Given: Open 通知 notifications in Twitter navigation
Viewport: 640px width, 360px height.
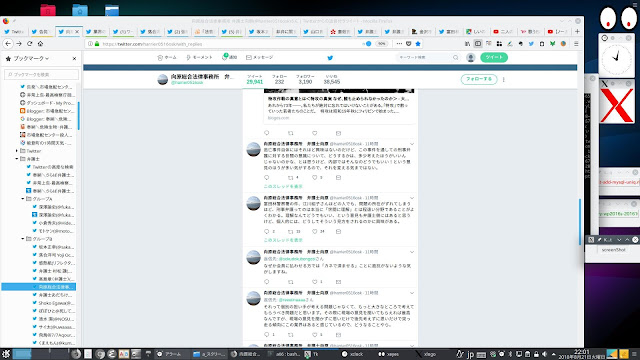Looking at the screenshot, I should tap(230, 57).
